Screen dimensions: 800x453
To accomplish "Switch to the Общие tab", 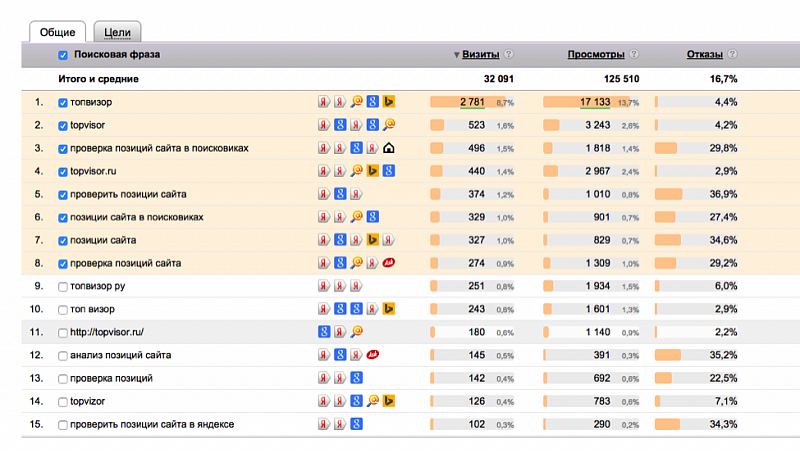I will [x=58, y=32].
